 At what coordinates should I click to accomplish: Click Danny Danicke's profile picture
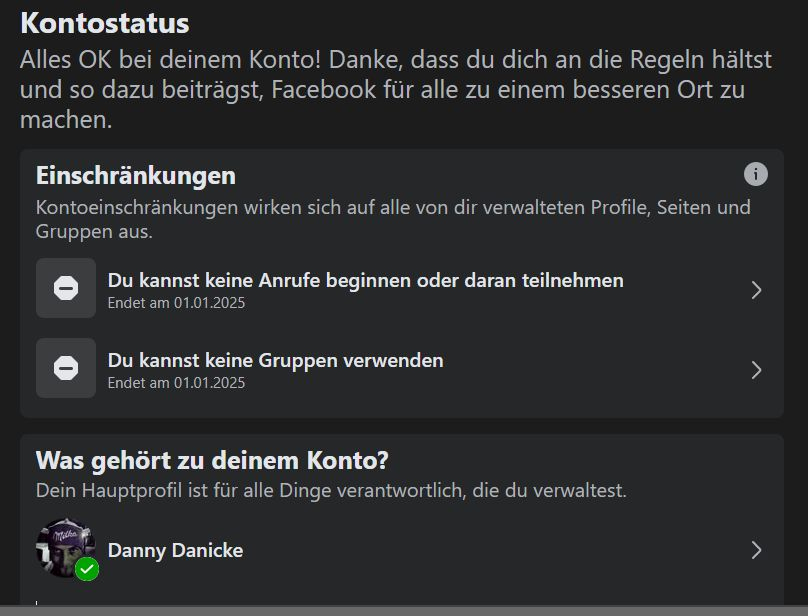[x=62, y=545]
